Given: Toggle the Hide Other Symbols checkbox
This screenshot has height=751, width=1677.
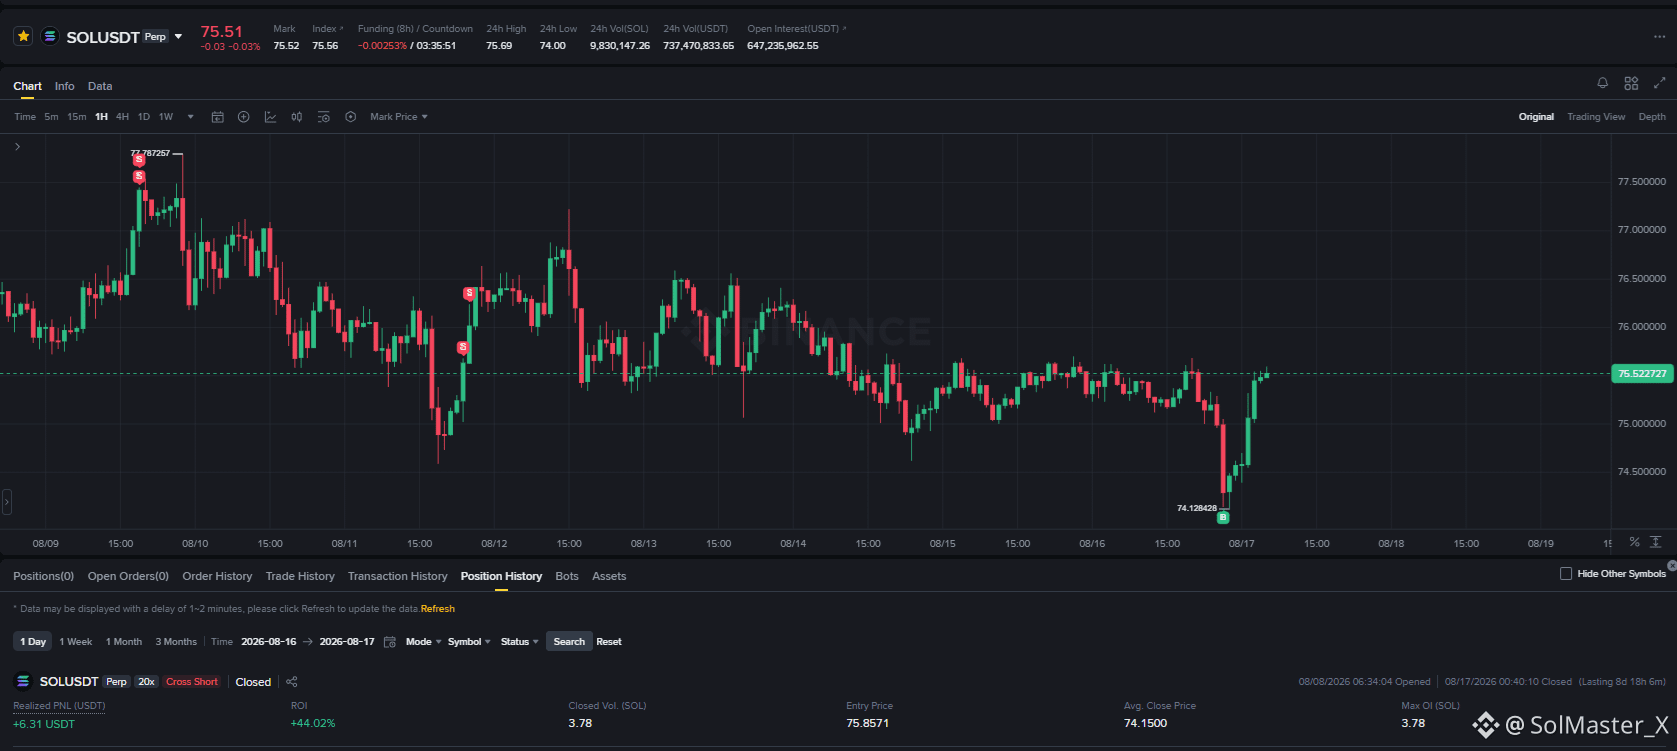Looking at the screenshot, I should [x=1566, y=573].
